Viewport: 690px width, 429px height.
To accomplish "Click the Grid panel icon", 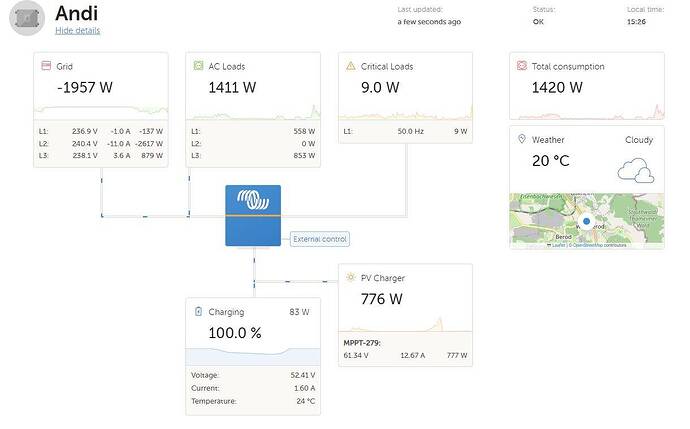I will 46,66.
